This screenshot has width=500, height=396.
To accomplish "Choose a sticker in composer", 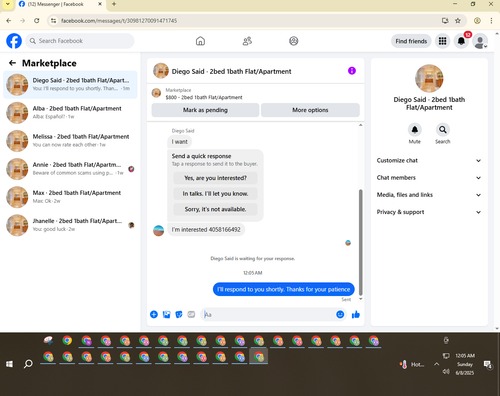I will [179, 314].
